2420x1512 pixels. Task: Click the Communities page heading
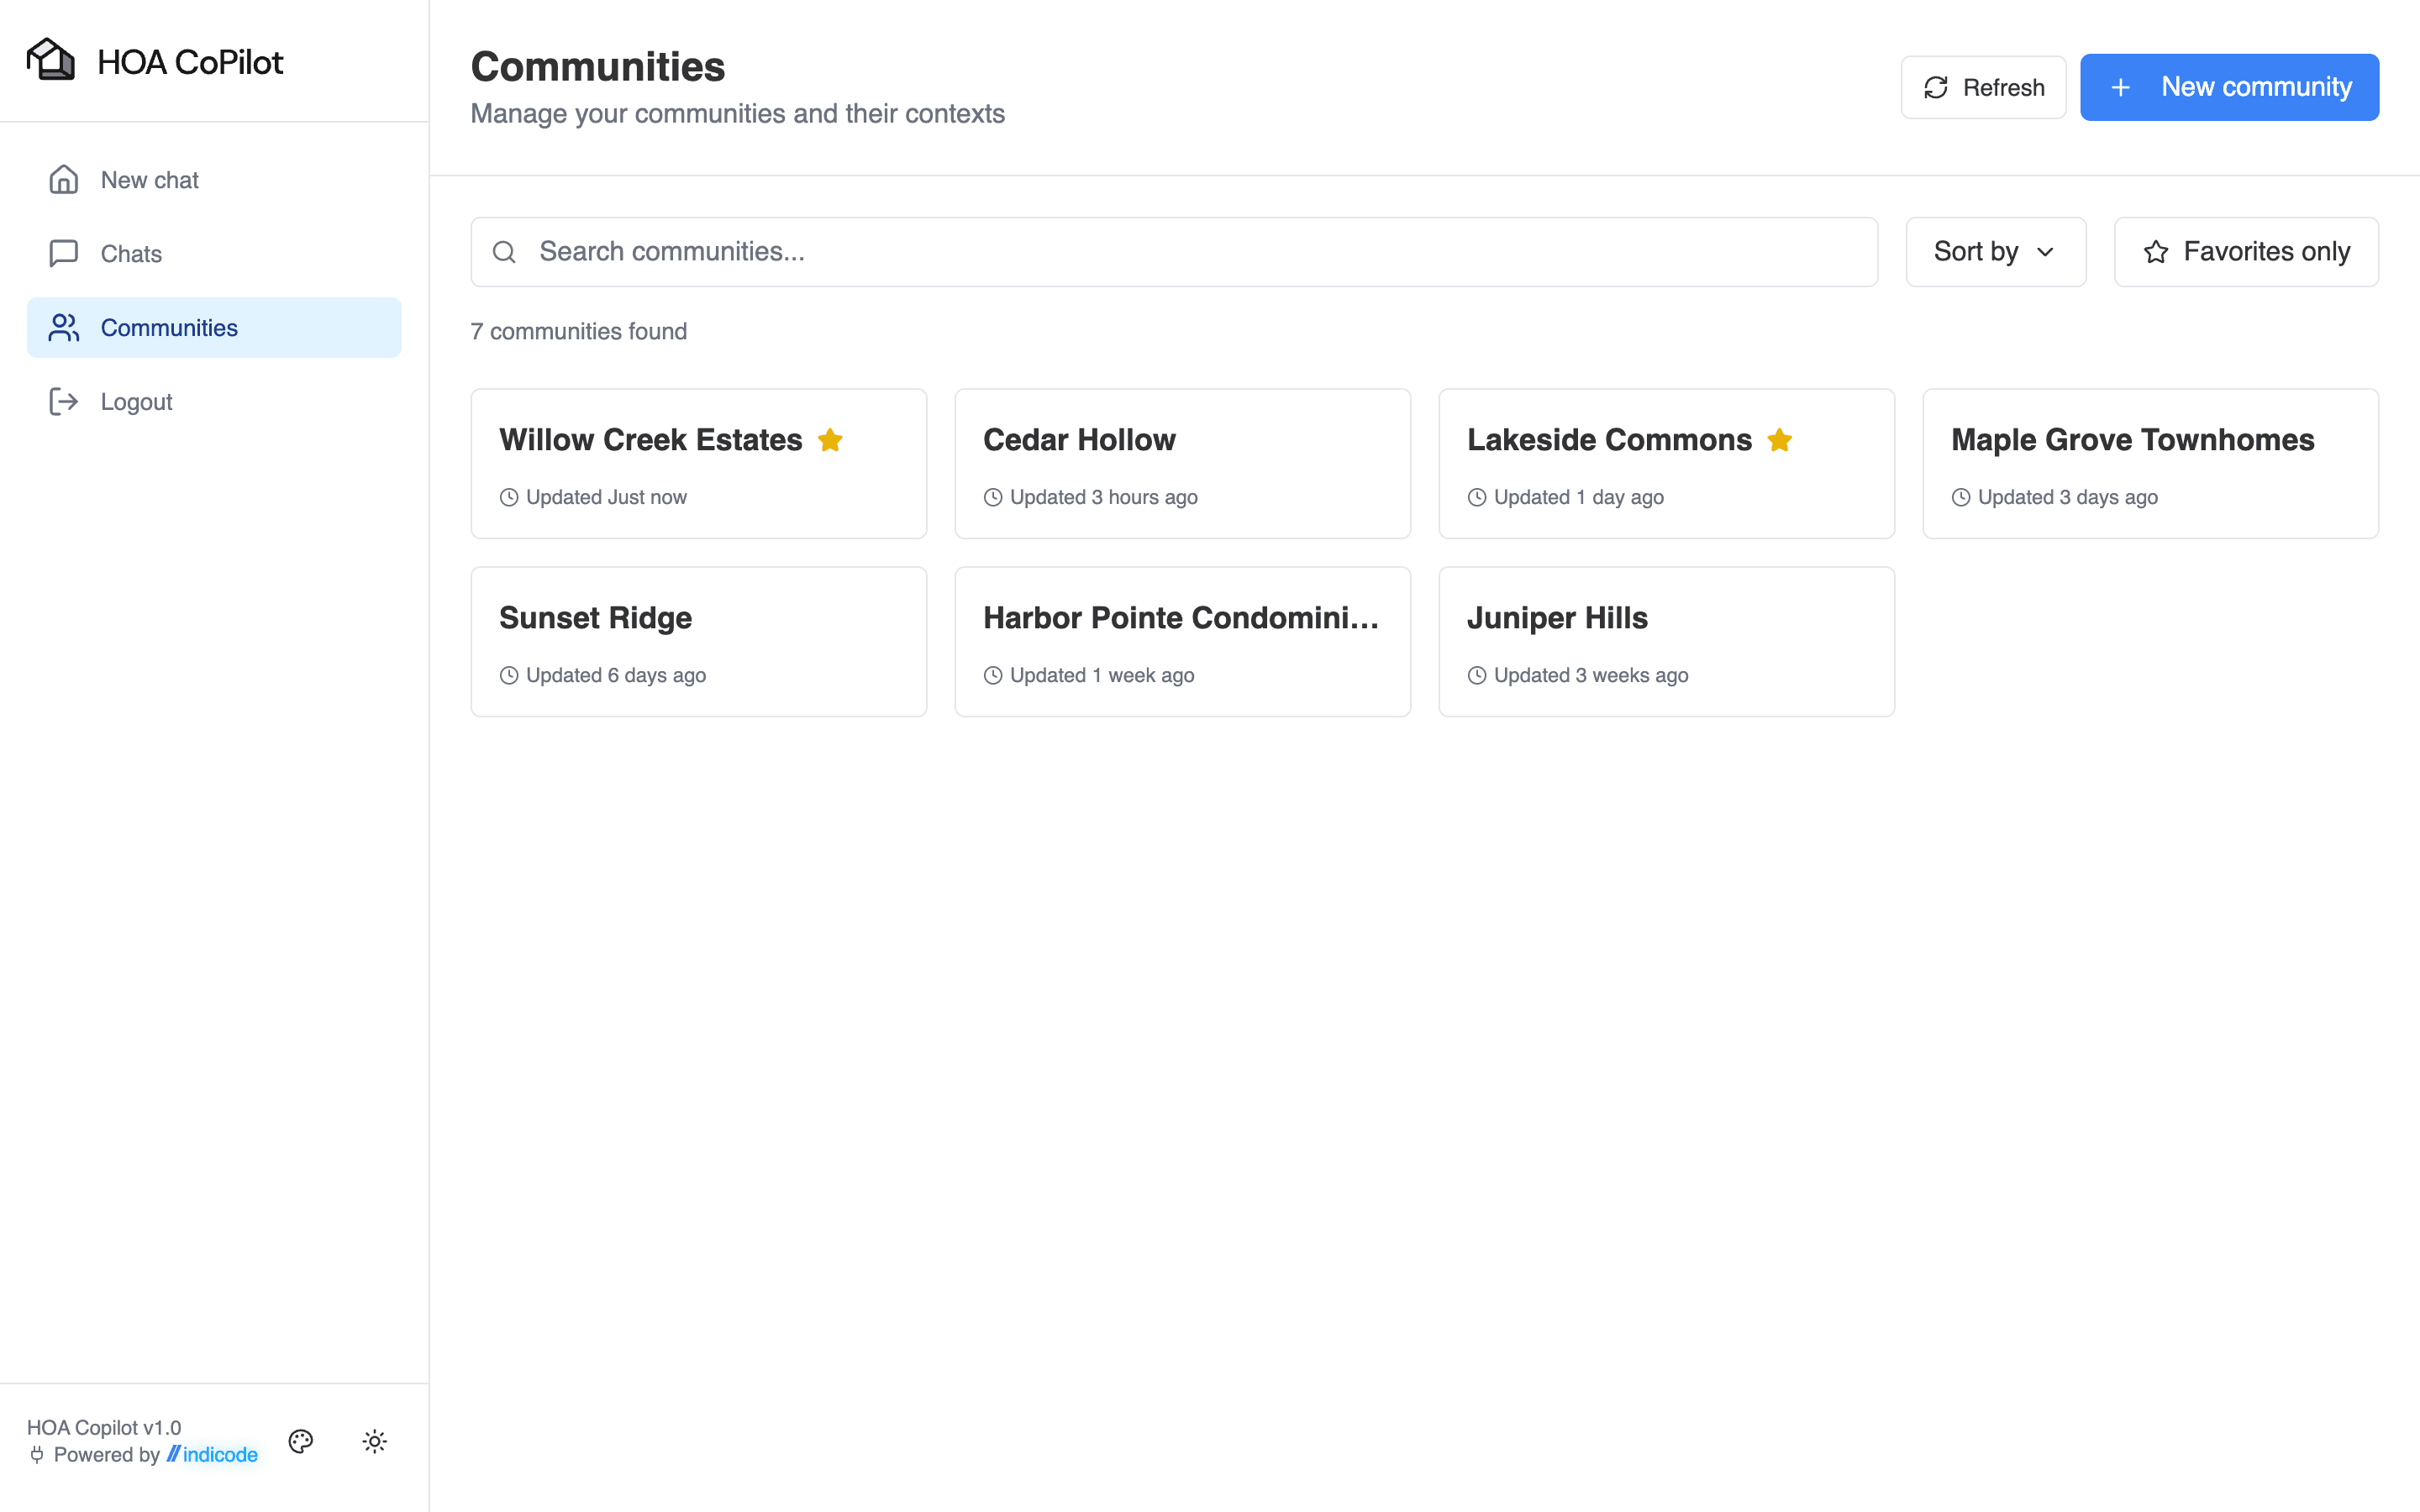click(598, 67)
